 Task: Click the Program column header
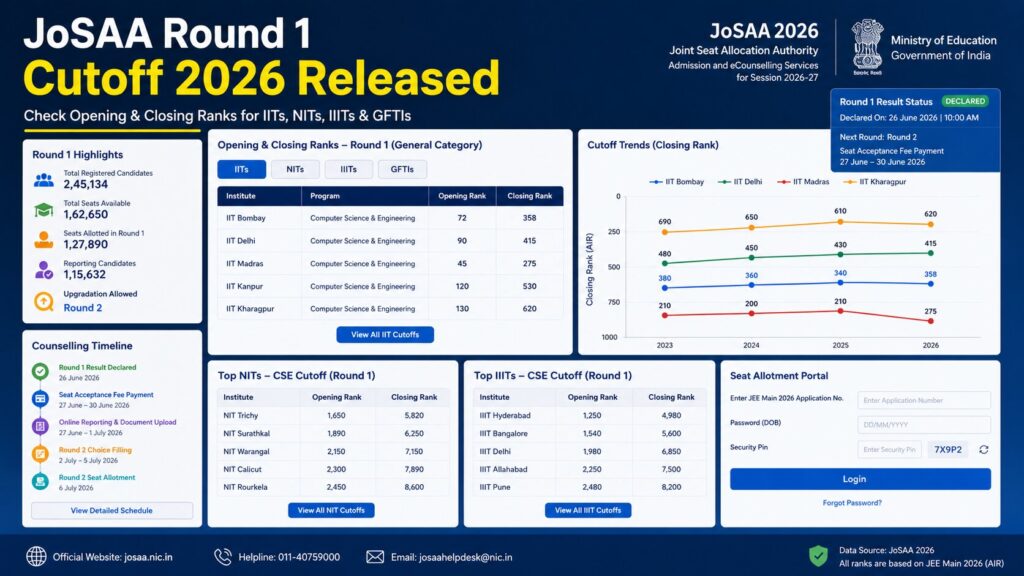[364, 196]
